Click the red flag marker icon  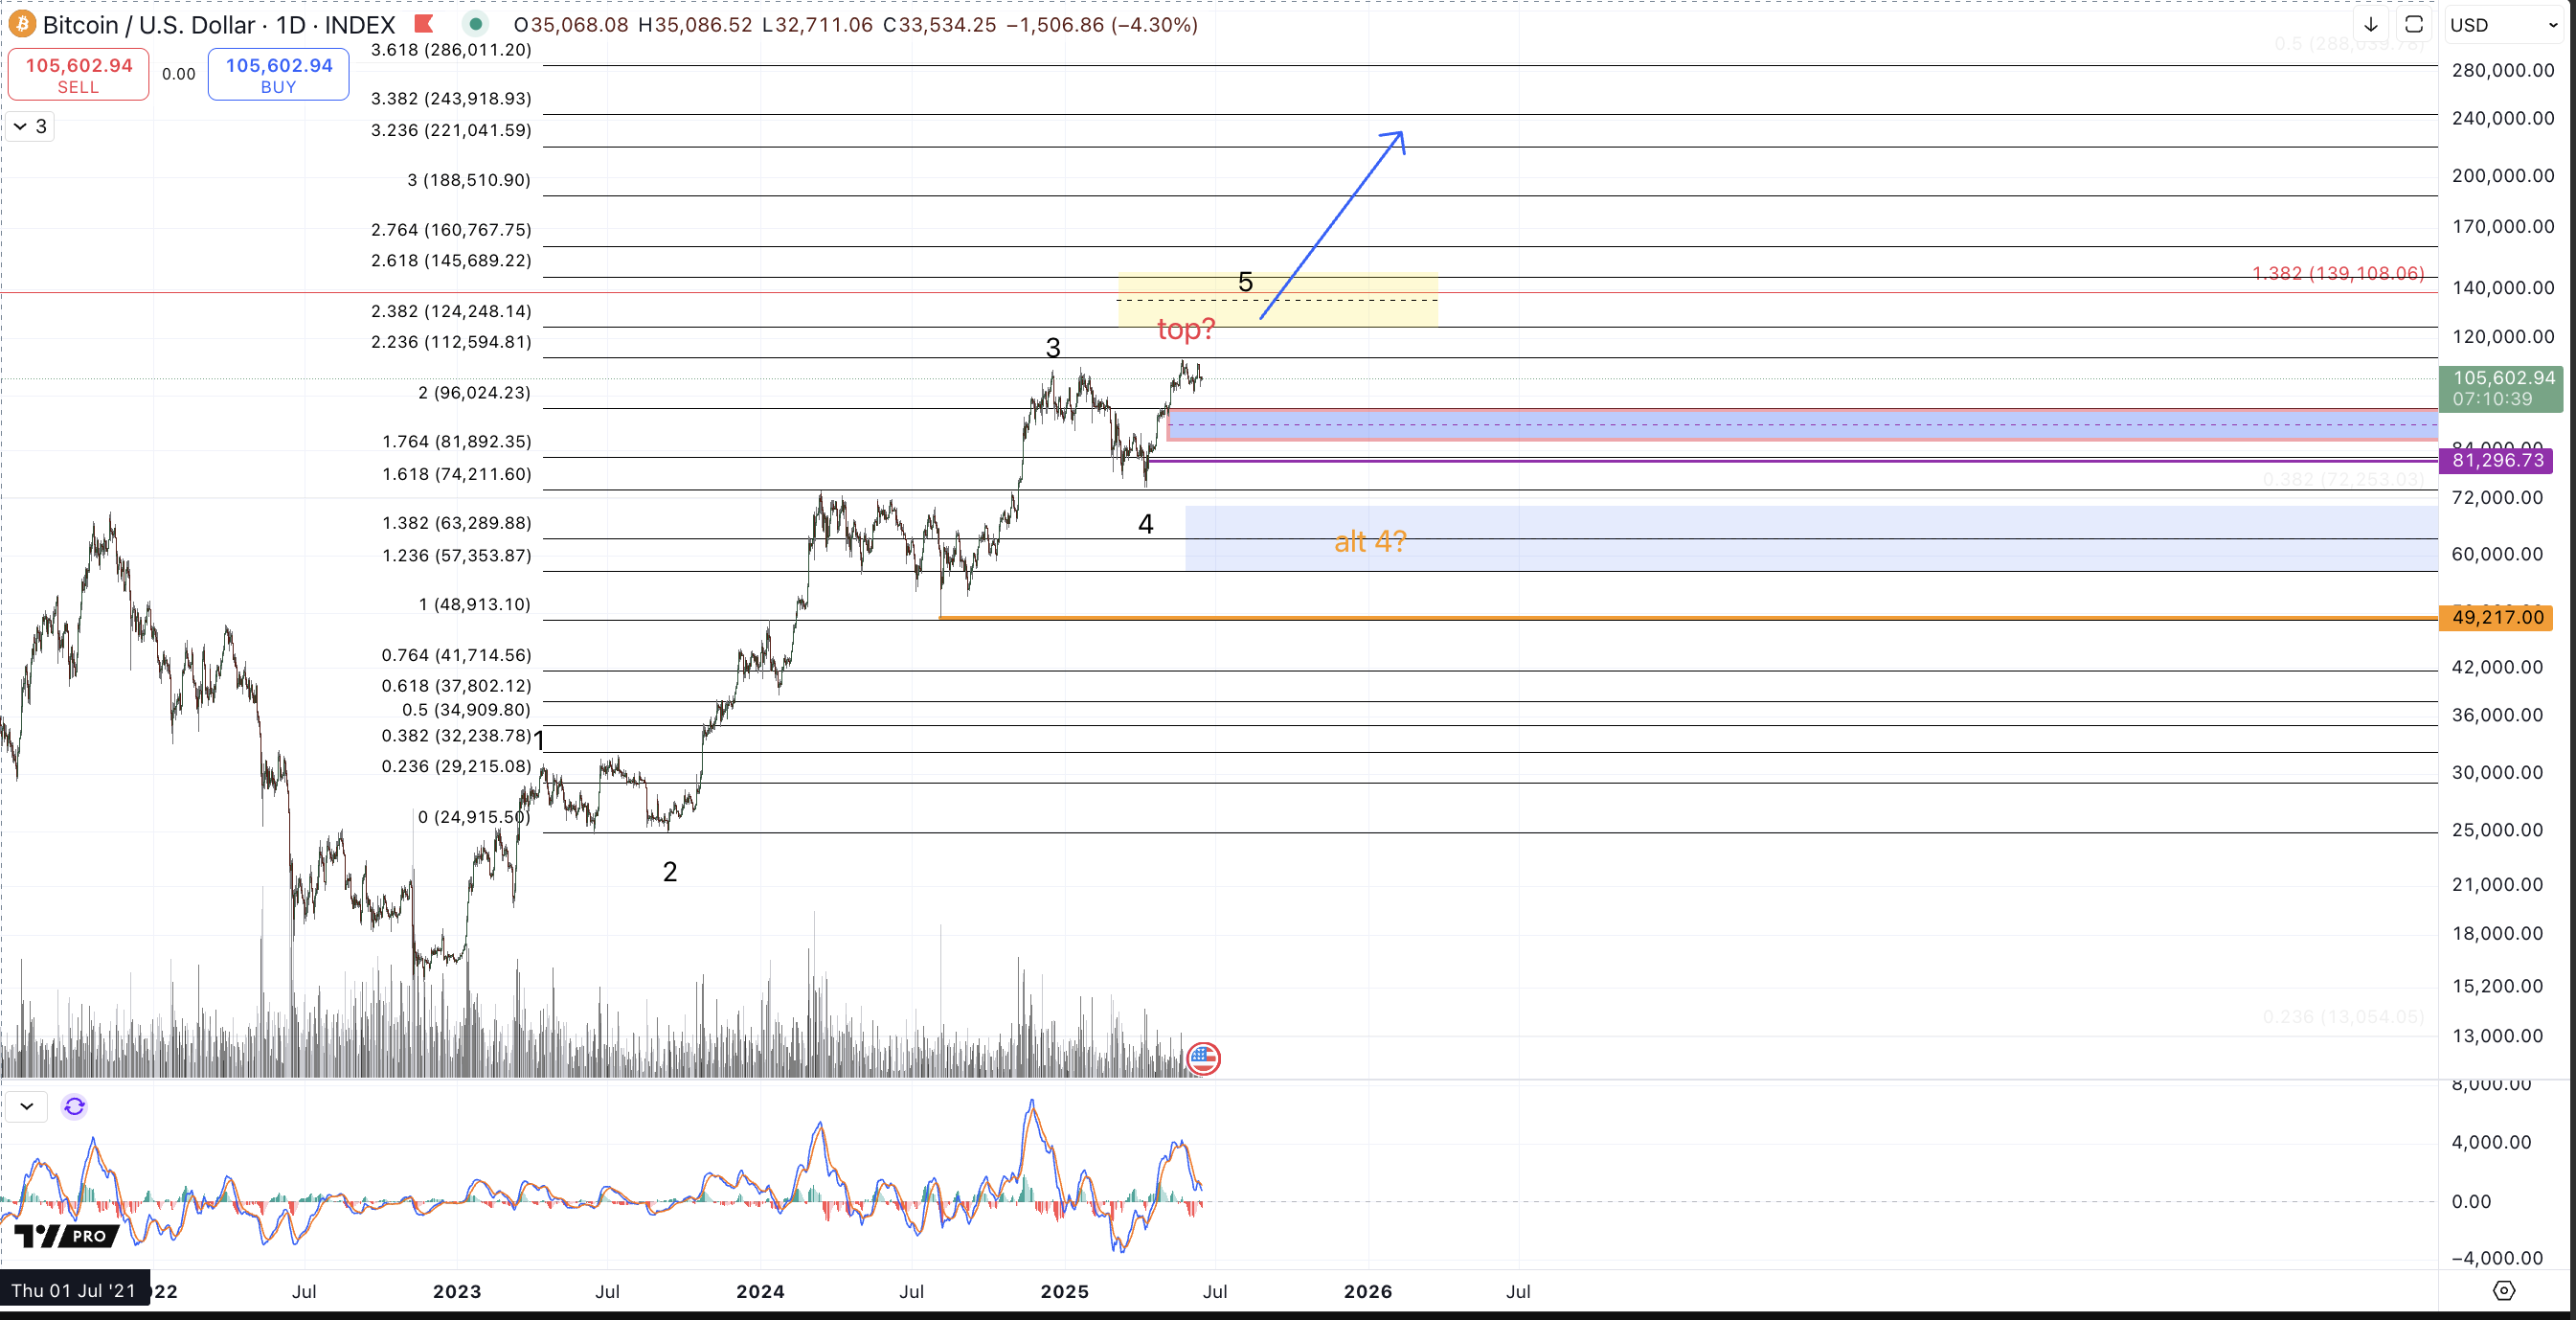(x=424, y=24)
